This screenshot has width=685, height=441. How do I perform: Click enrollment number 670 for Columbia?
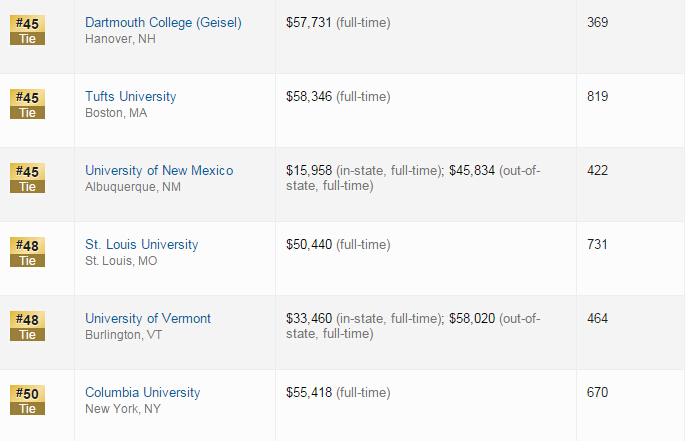tap(597, 392)
